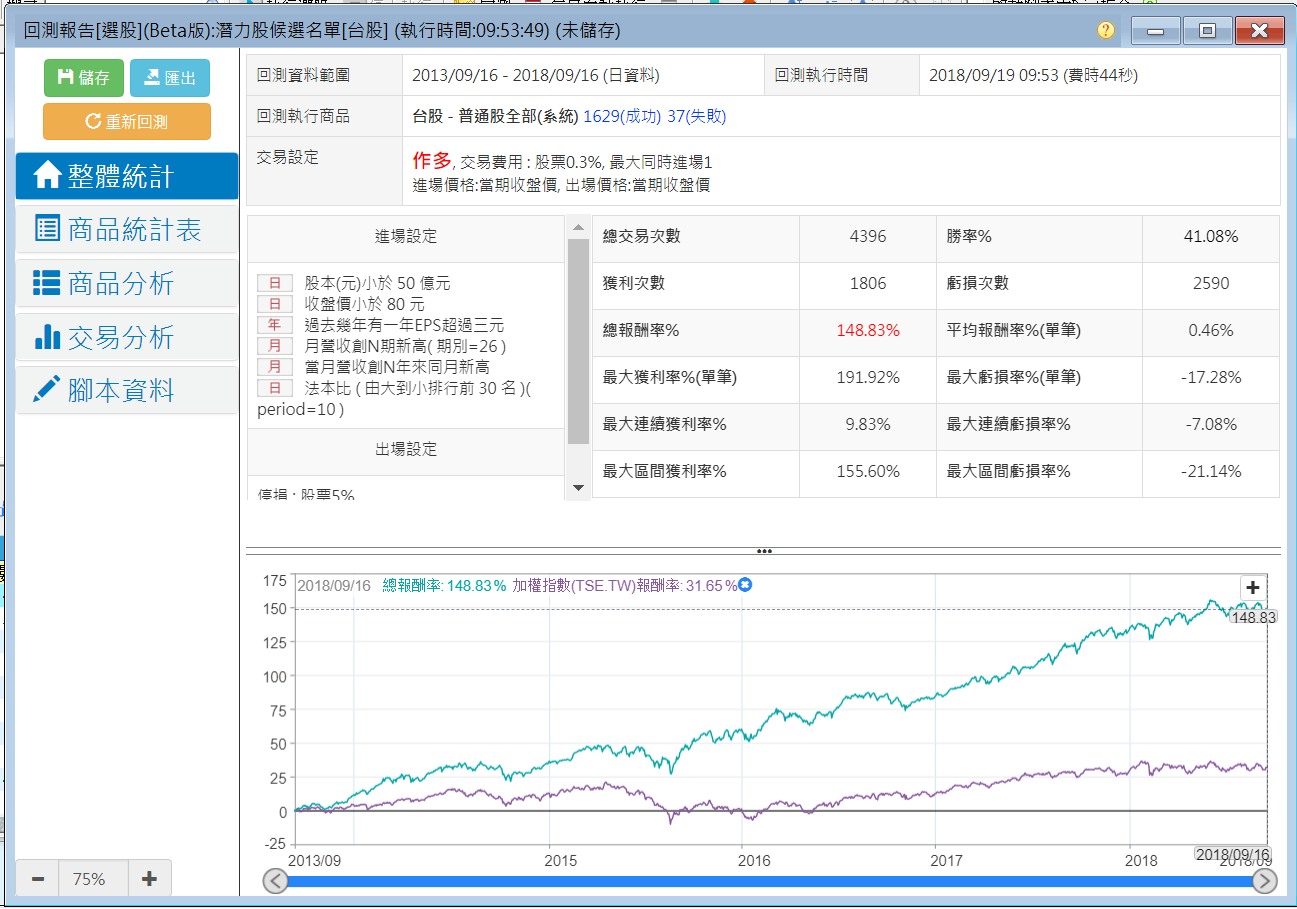Click the 1629(成功) success count link

(x=621, y=116)
